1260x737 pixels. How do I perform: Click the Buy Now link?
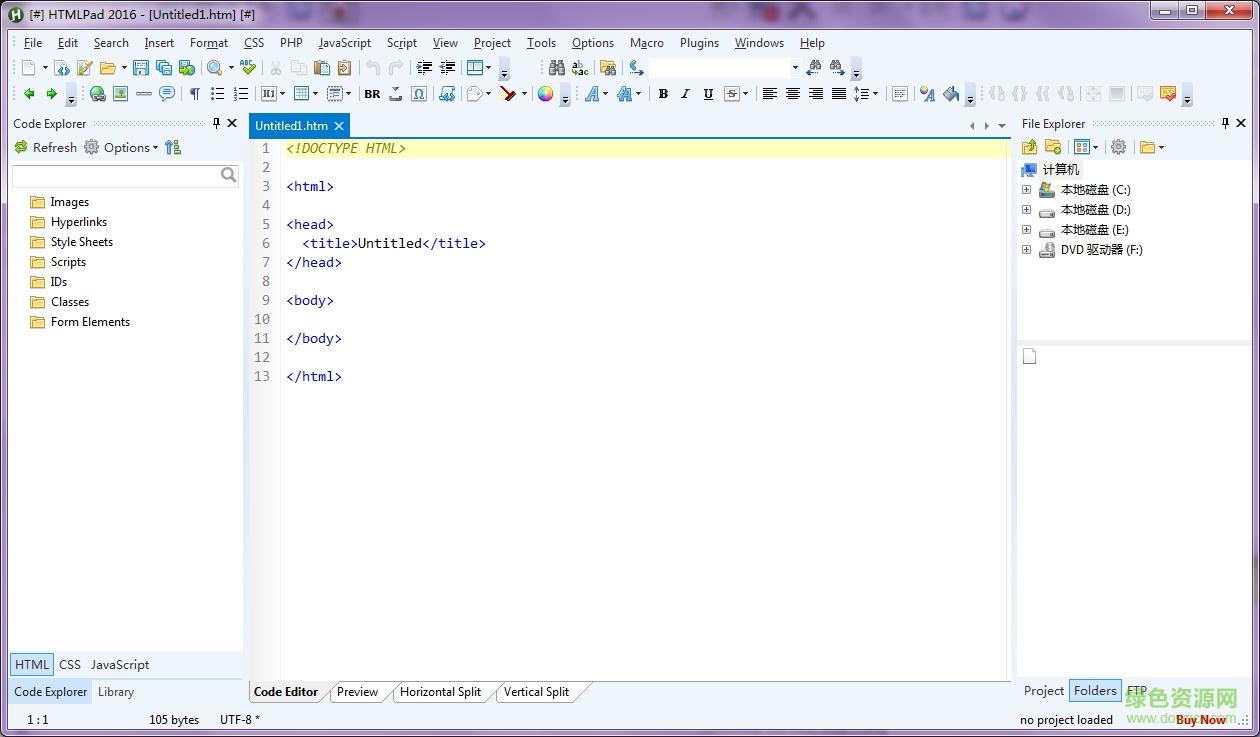pos(1200,720)
